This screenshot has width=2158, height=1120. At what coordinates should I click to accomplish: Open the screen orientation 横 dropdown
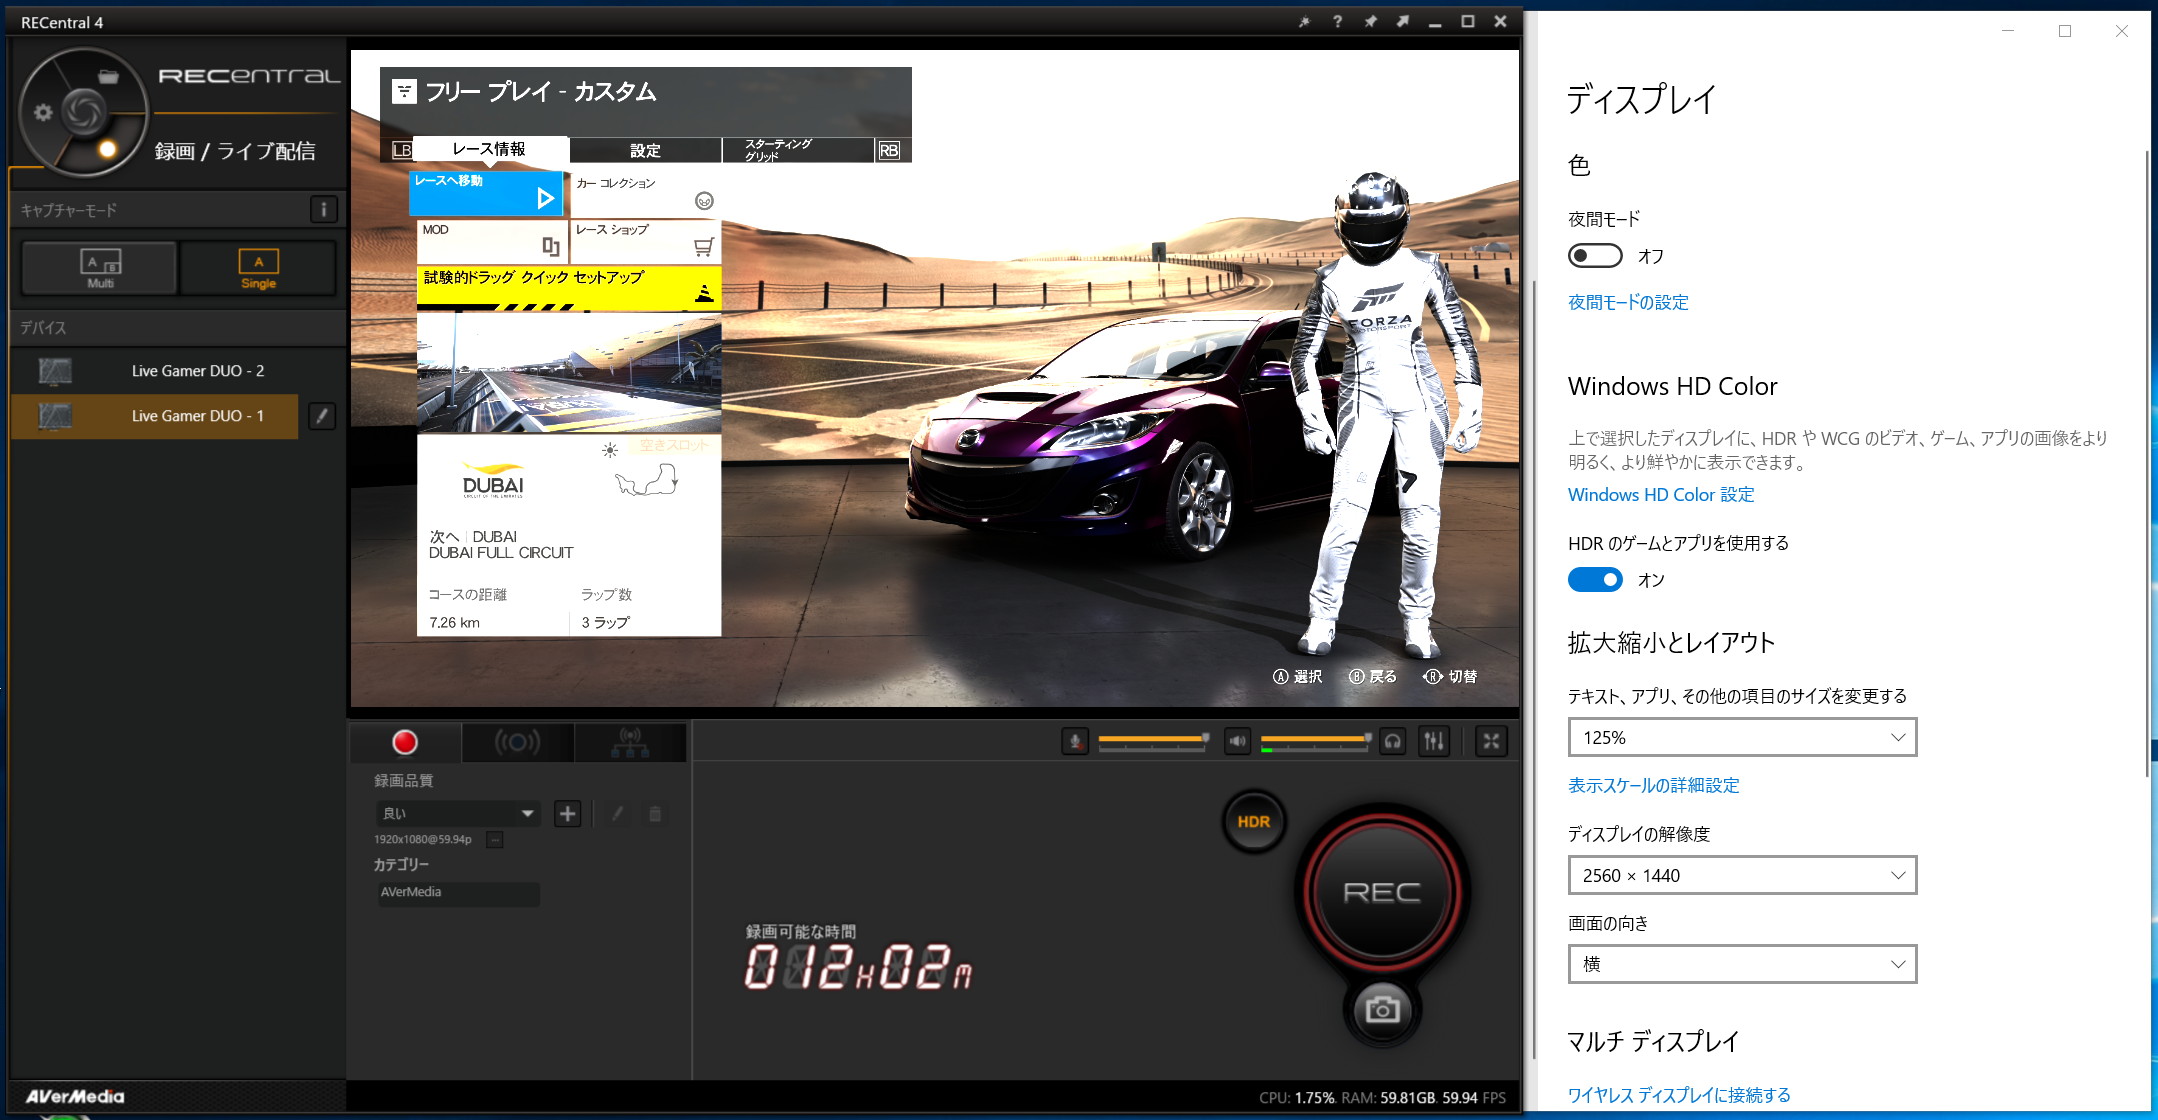tap(1742, 965)
